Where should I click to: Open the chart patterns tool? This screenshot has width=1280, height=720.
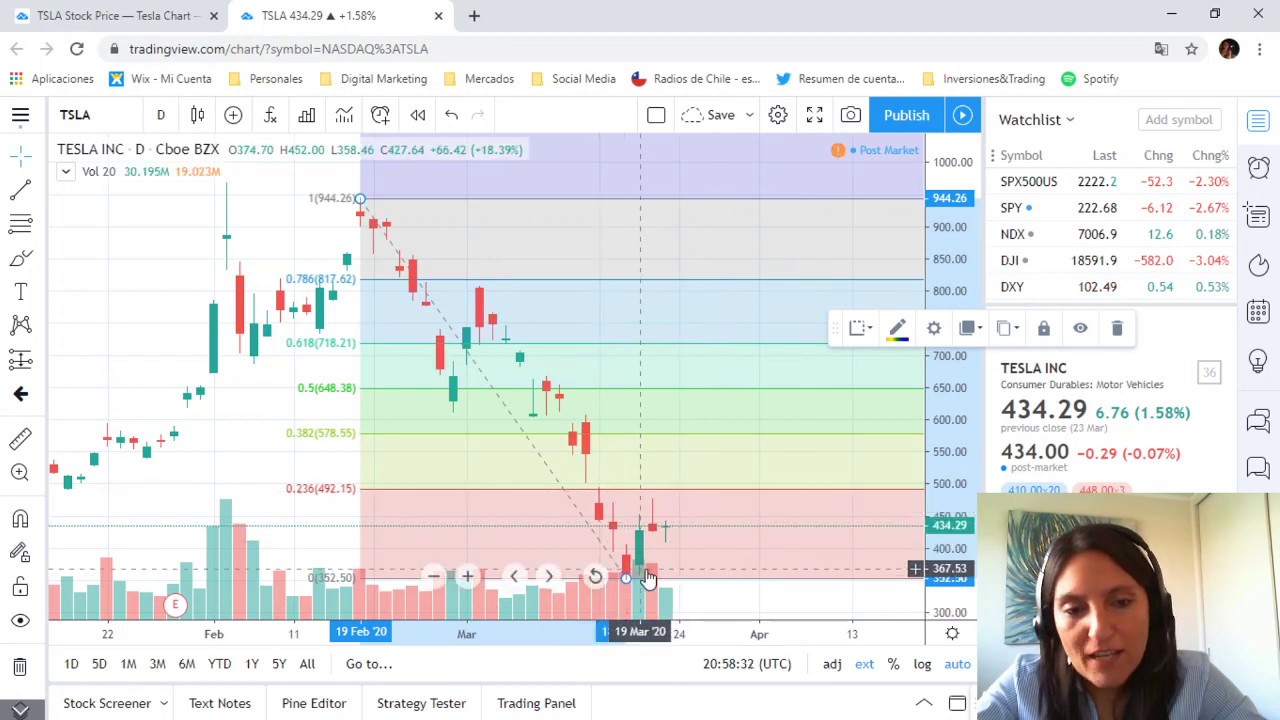[x=20, y=325]
